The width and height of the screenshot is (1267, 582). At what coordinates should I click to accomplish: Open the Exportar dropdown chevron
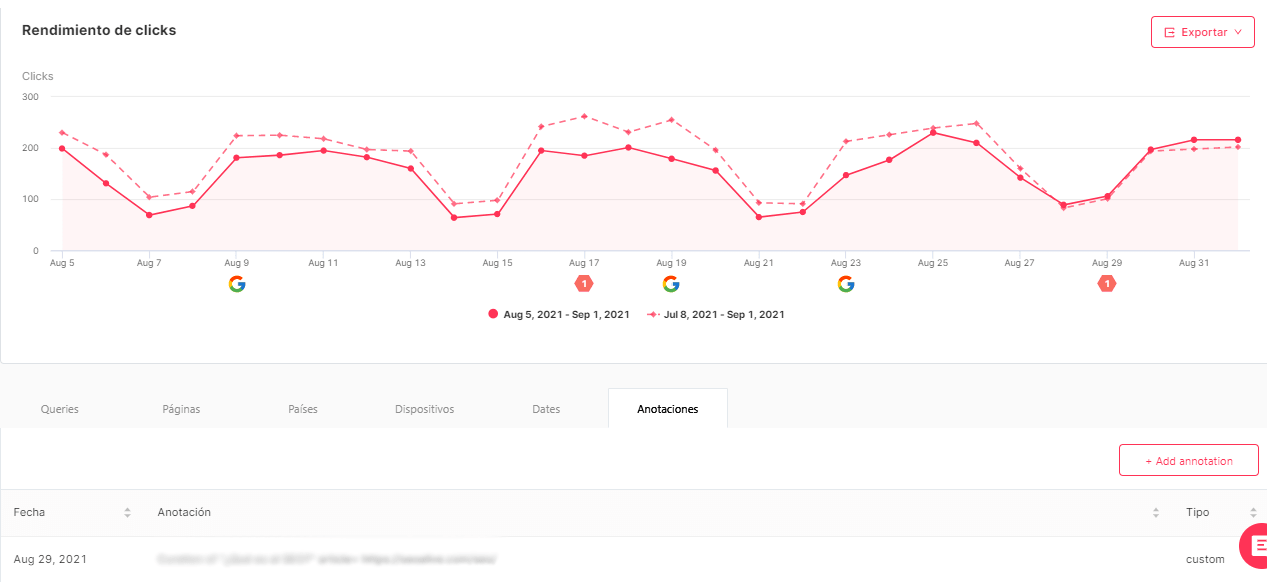click(1237, 31)
